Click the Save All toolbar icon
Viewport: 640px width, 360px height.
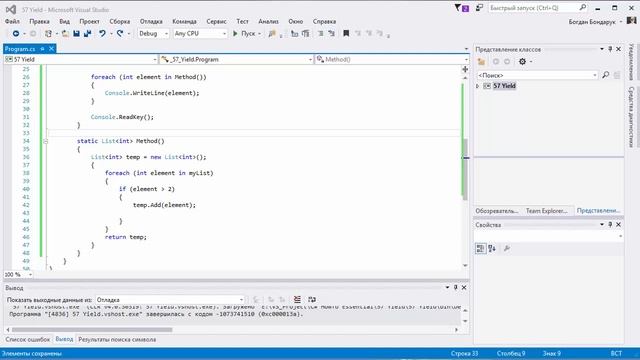[87, 33]
